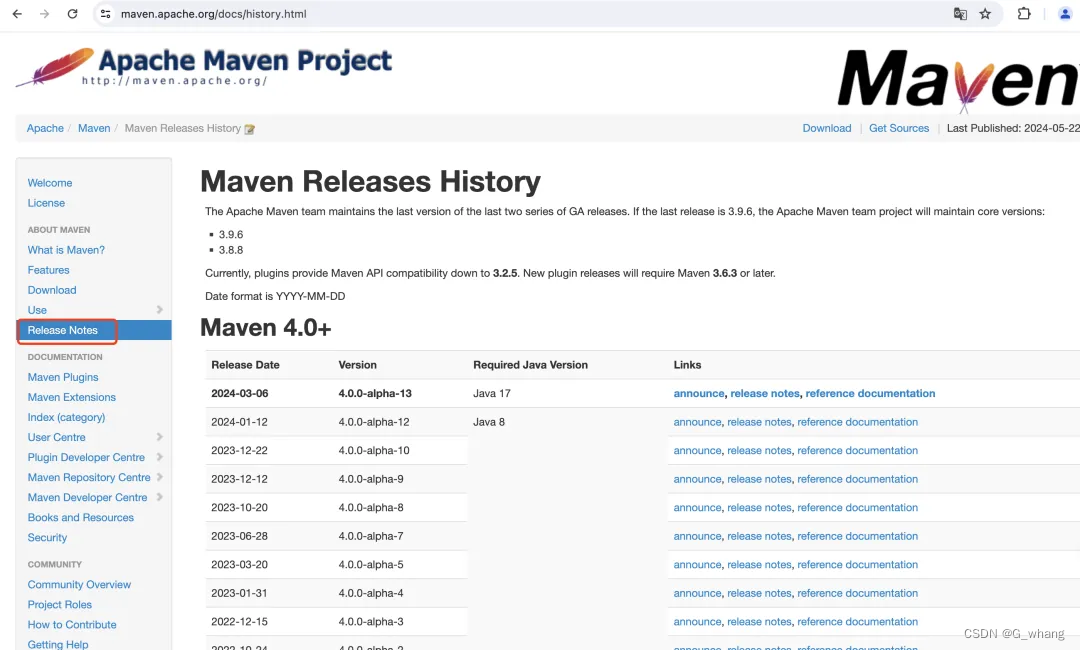Open announce link for 4.0.0-alpha-8
The image size is (1080, 650).
click(698, 508)
